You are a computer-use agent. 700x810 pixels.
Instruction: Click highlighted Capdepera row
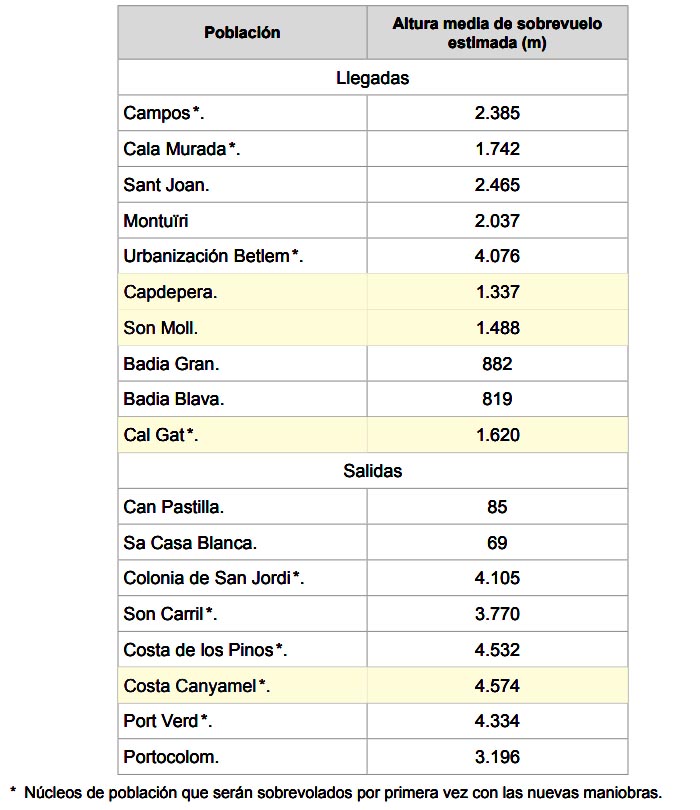(x=372, y=292)
